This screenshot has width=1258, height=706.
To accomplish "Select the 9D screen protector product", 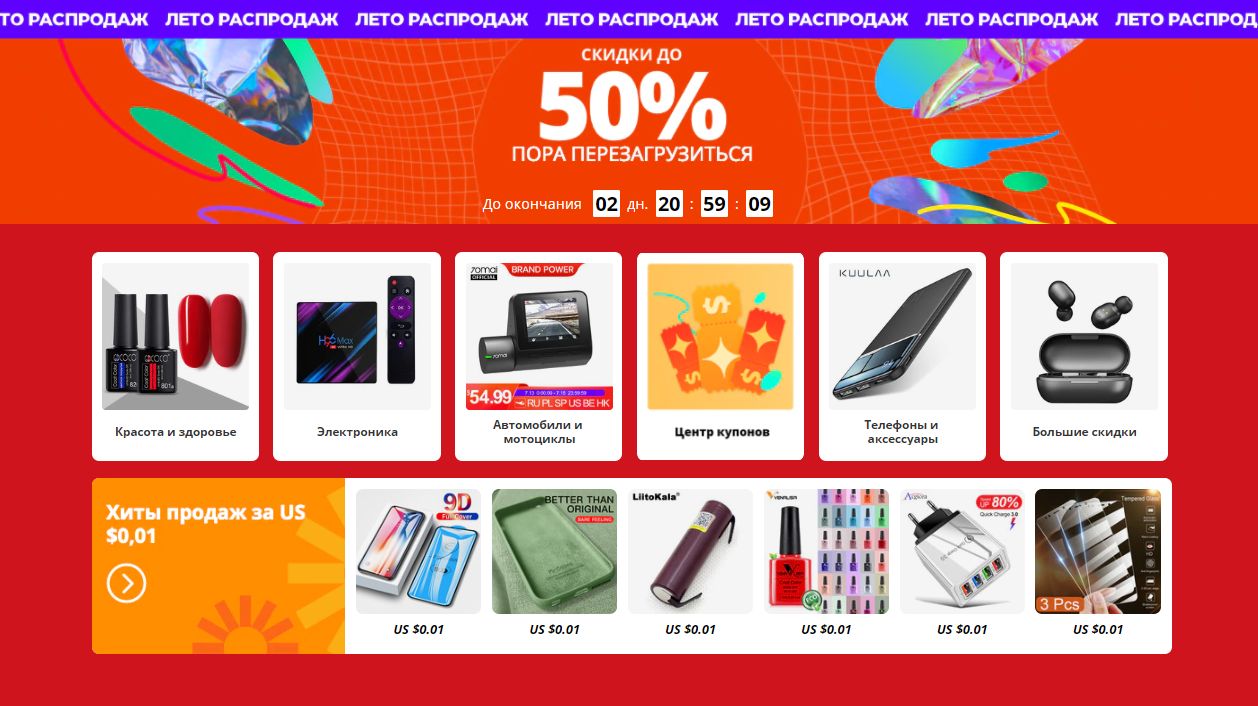I will 418,551.
